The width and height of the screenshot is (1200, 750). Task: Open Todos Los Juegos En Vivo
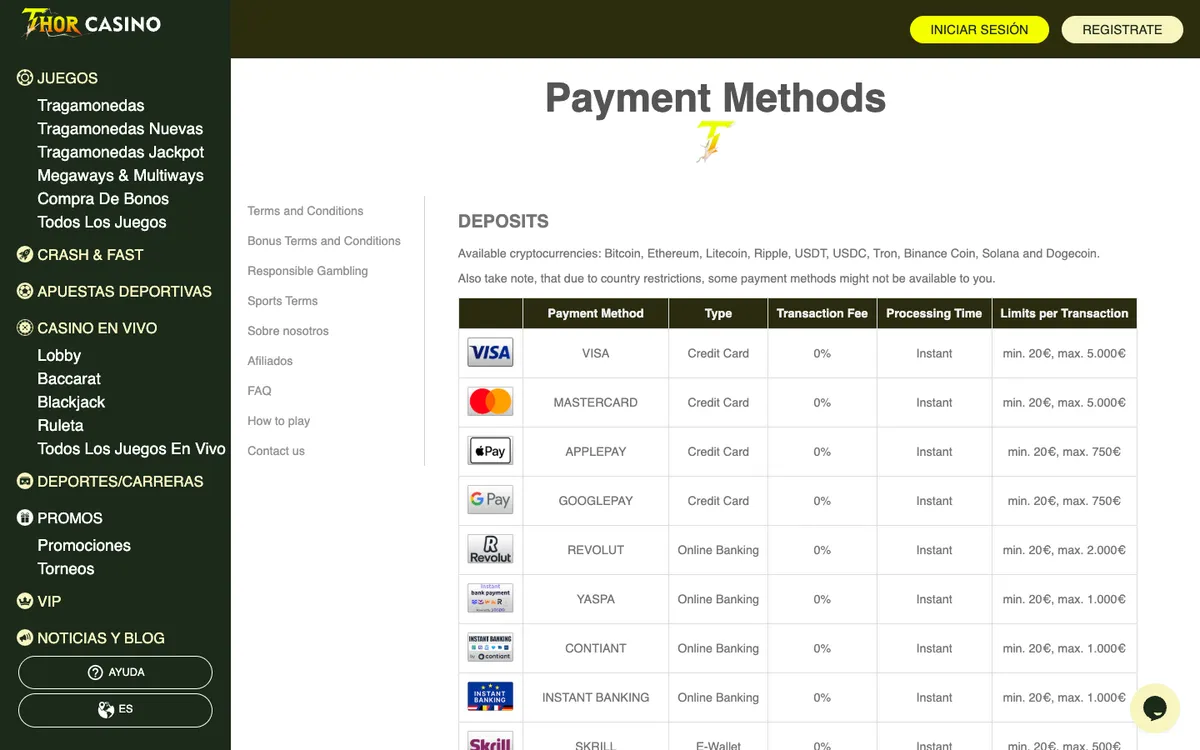coord(131,449)
